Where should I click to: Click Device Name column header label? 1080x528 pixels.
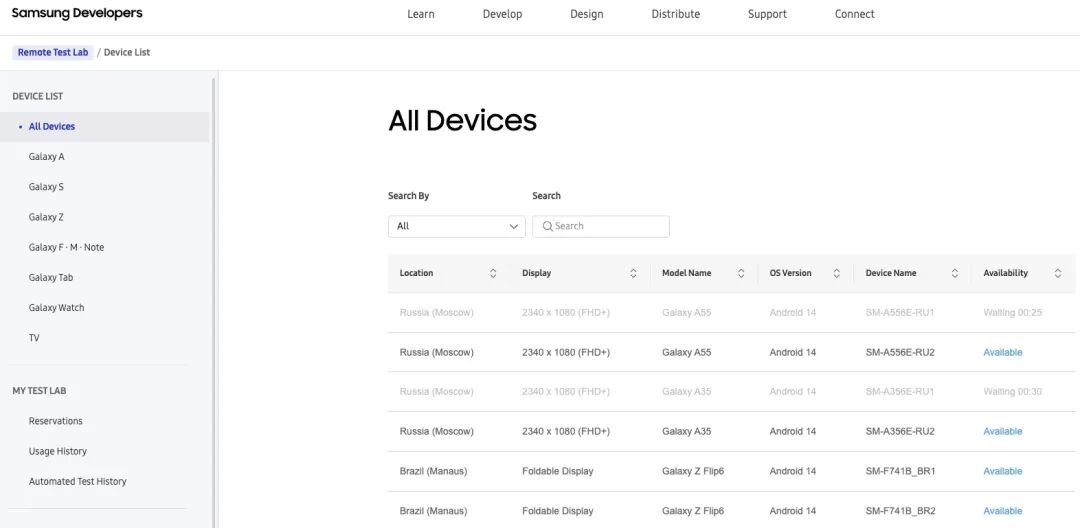[x=891, y=273]
